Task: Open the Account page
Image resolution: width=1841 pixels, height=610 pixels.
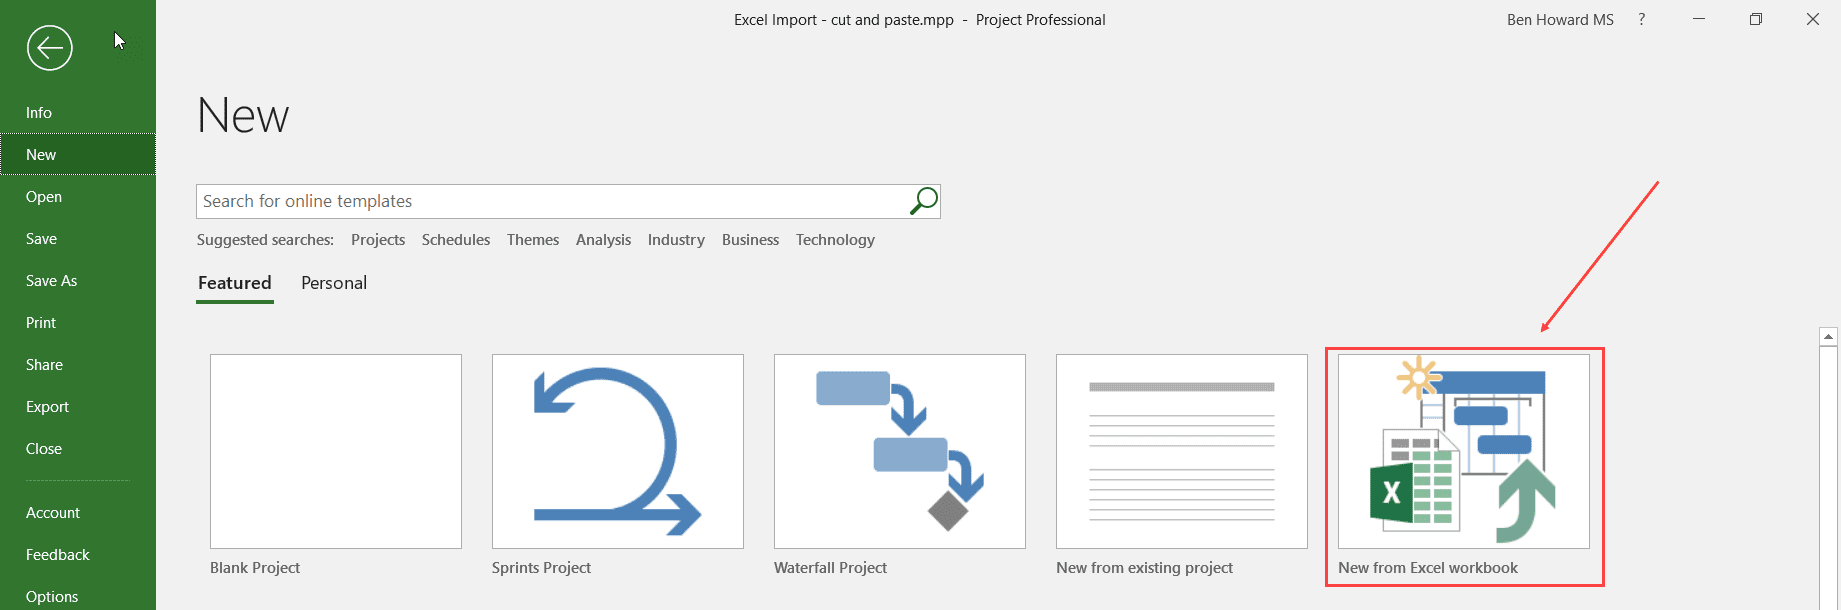Action: tap(78, 512)
